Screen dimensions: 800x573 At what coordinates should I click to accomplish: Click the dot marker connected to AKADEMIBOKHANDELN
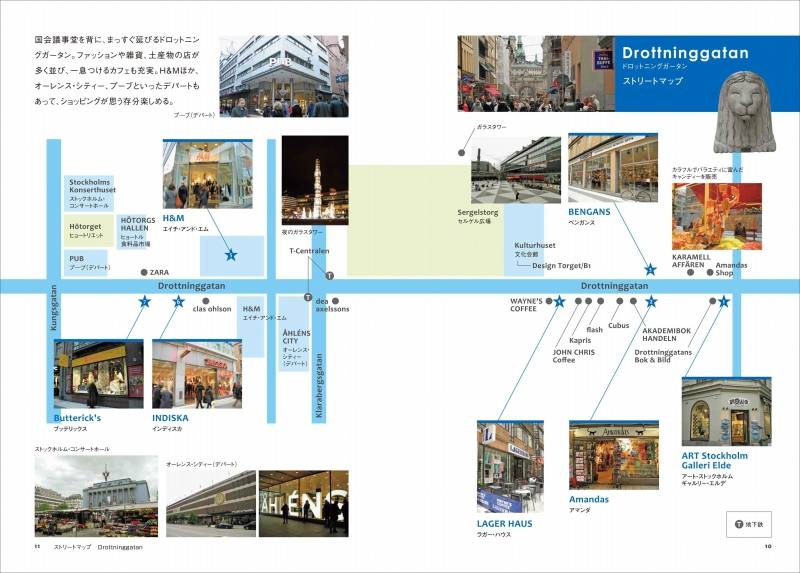coord(633,301)
